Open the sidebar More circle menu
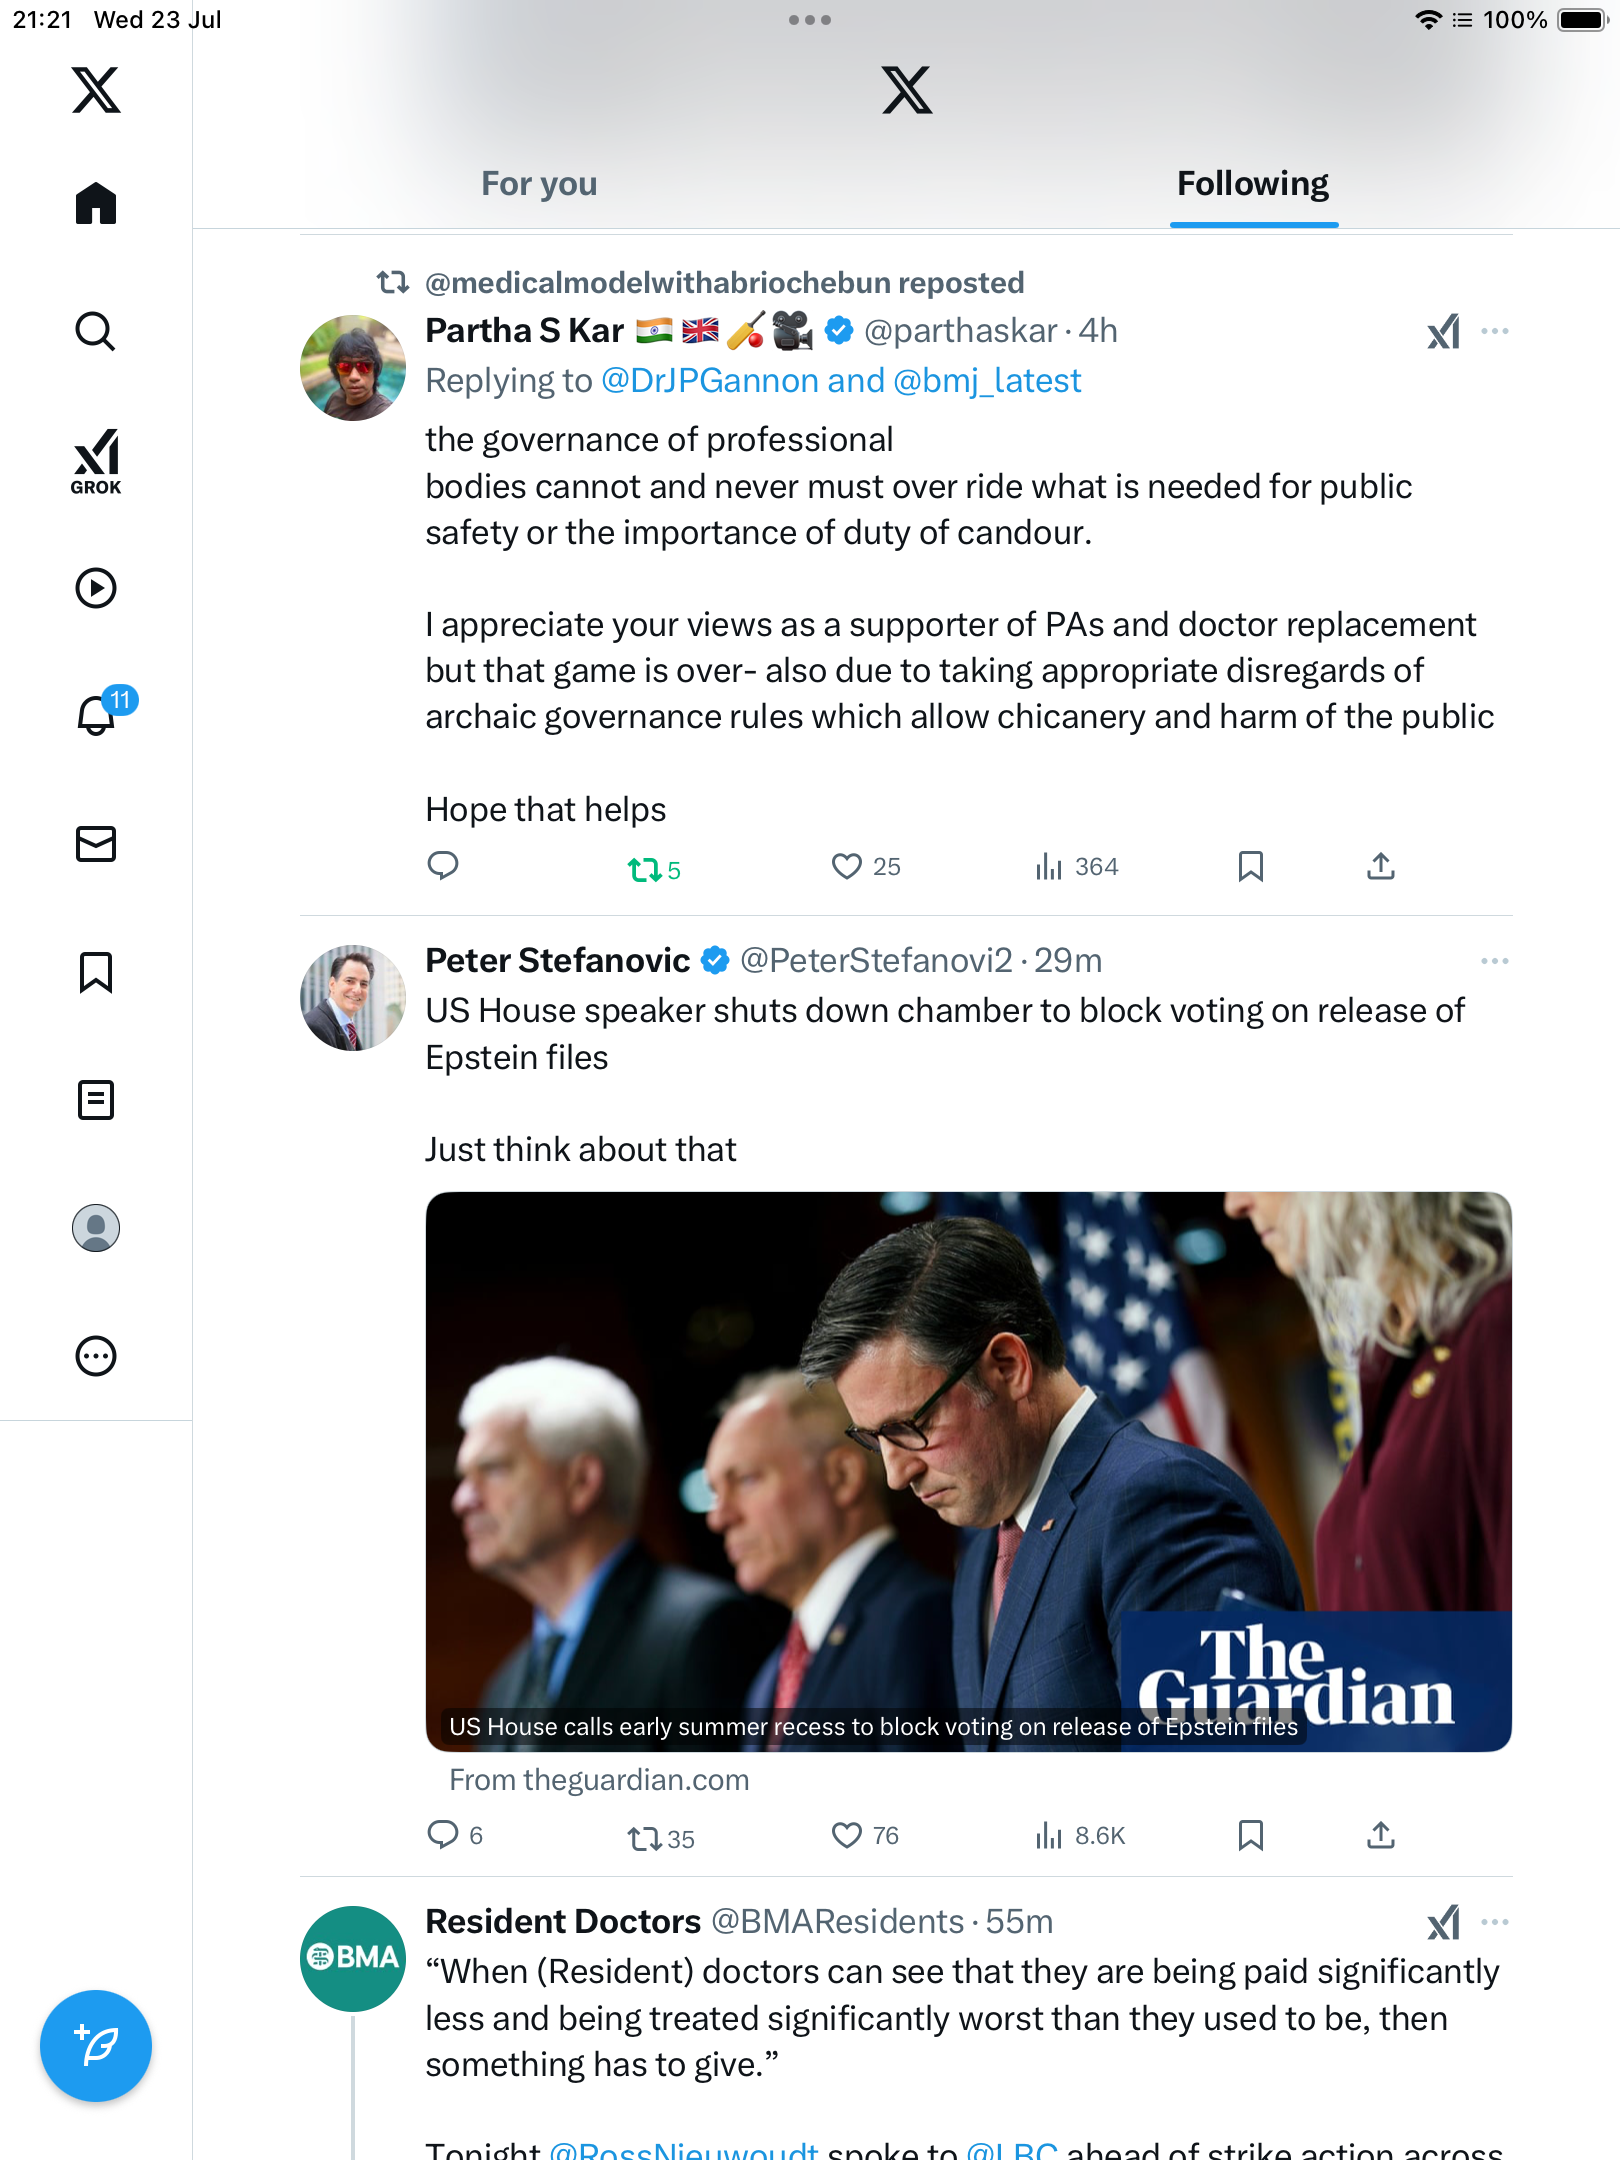1620x2160 pixels. coord(96,1356)
